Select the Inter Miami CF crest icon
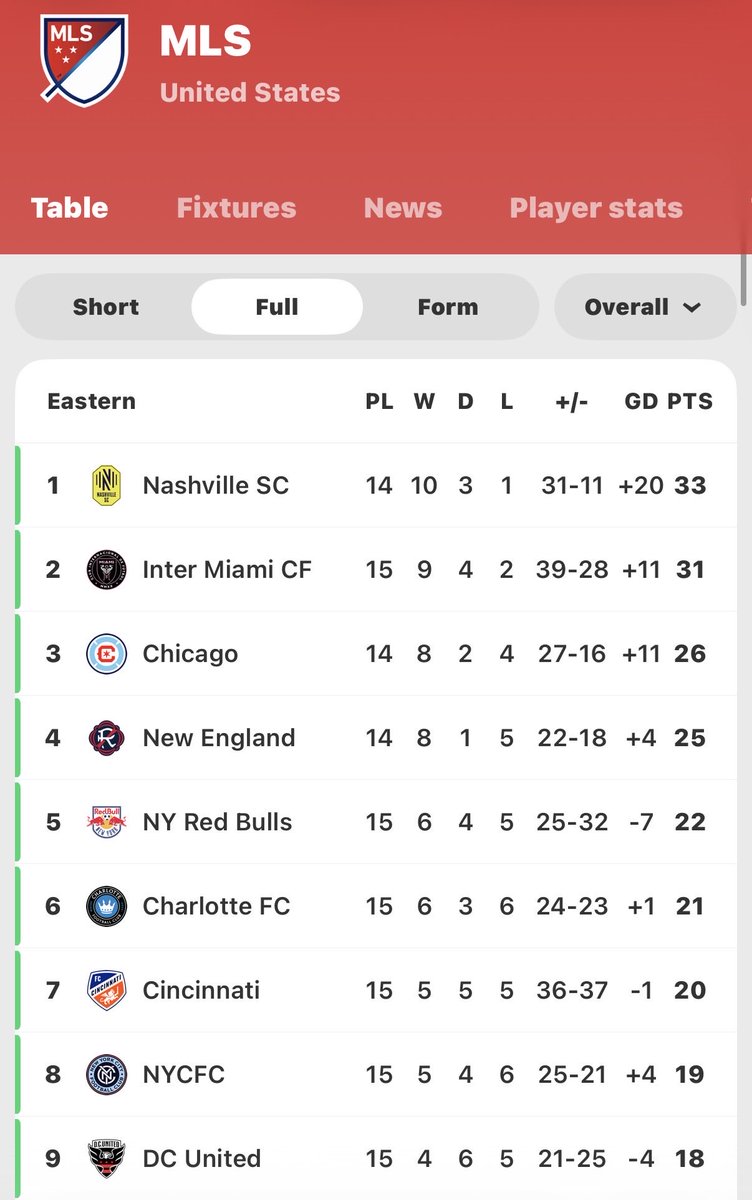Viewport: 752px width, 1200px height. 106,570
